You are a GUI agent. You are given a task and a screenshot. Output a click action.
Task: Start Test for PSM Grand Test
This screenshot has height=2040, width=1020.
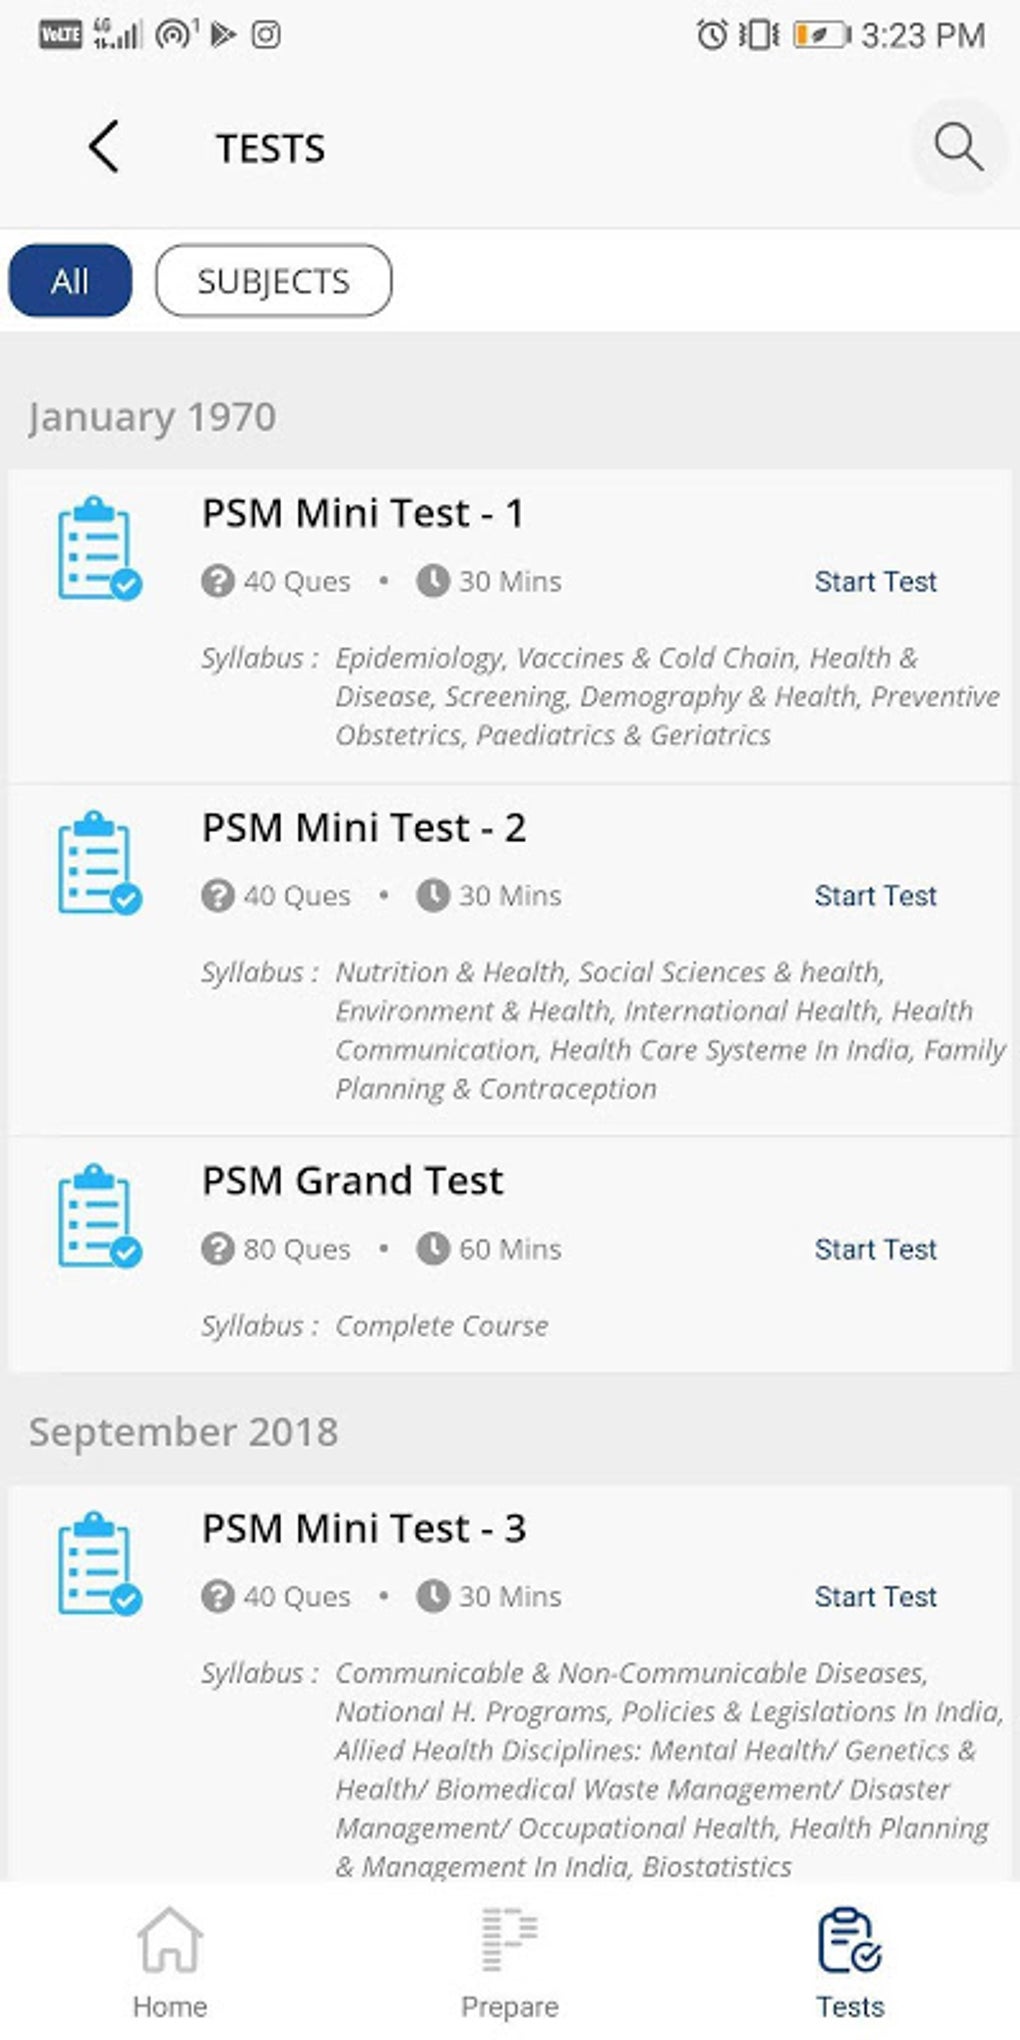[875, 1250]
